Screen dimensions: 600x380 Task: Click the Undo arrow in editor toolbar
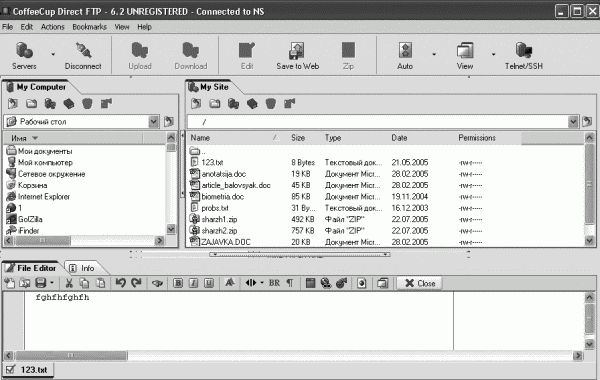[121, 283]
